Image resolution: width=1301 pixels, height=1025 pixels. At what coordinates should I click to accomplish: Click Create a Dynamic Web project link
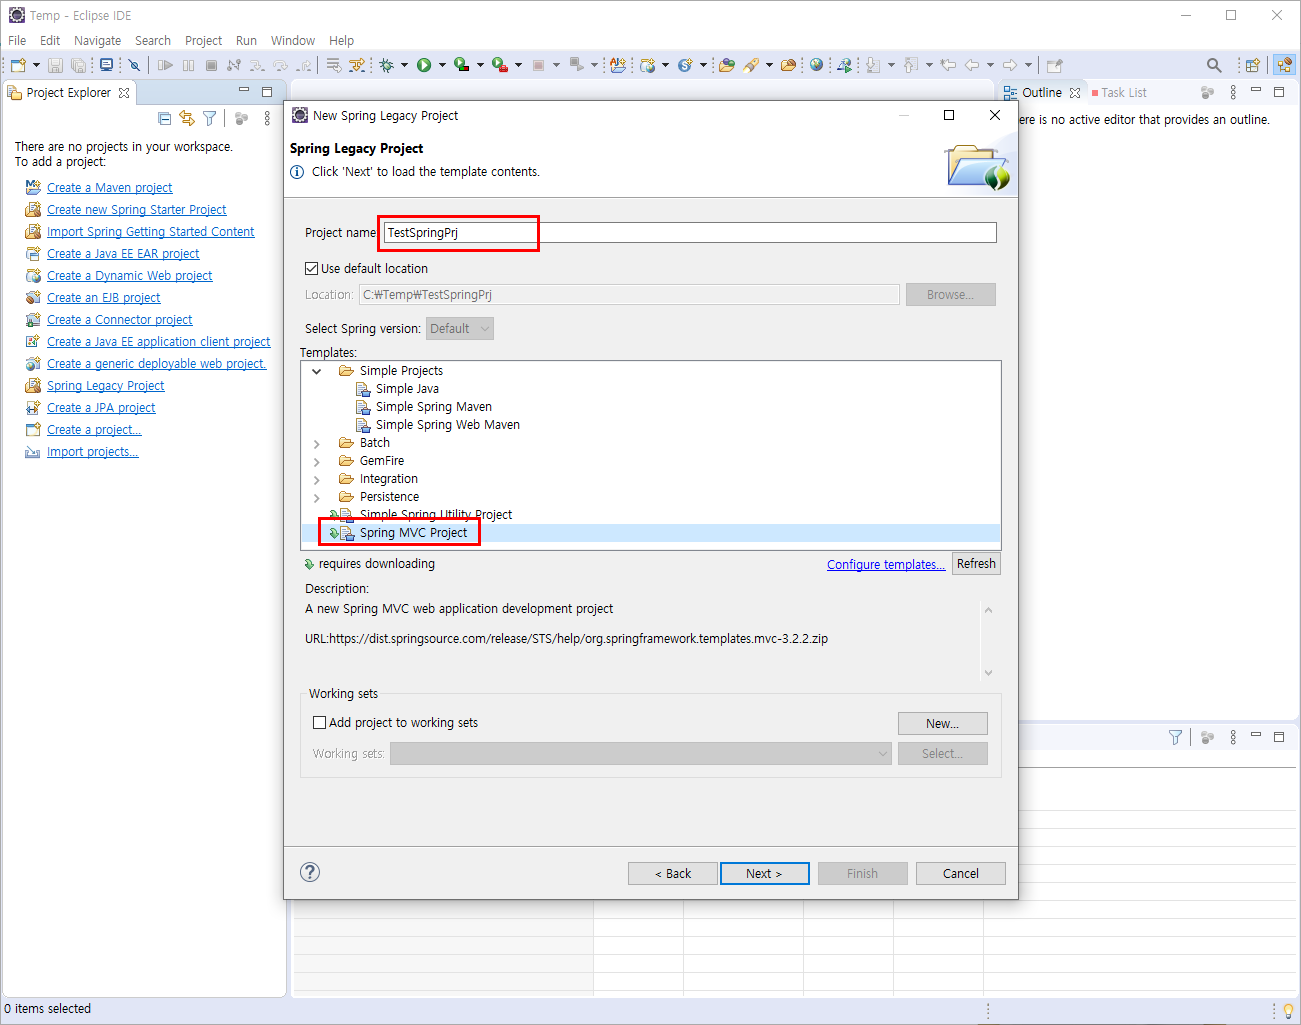click(x=130, y=275)
